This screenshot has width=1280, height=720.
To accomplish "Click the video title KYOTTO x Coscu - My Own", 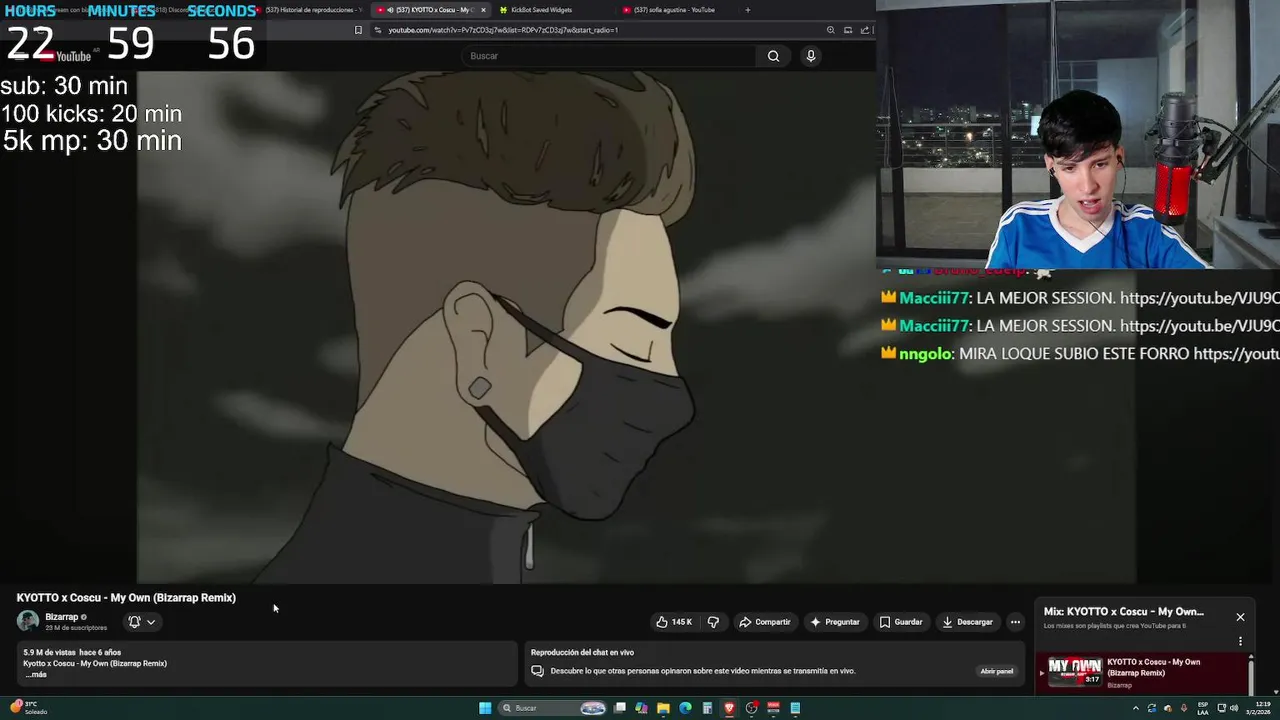I will click(126, 598).
